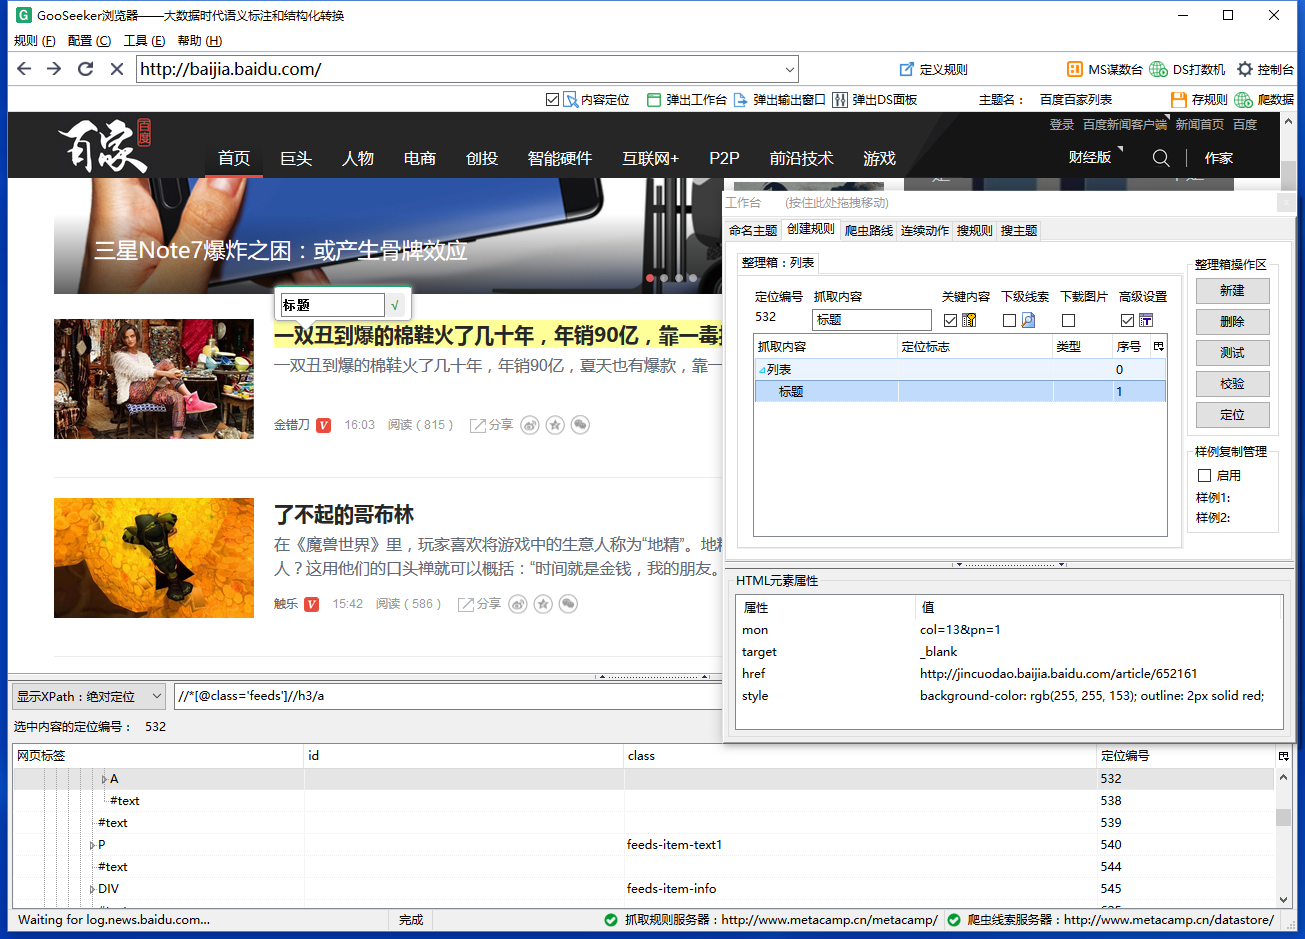Screen dimensions: 1305x939
Task: Switch to the 搜主题 tab
Action: click(1019, 231)
